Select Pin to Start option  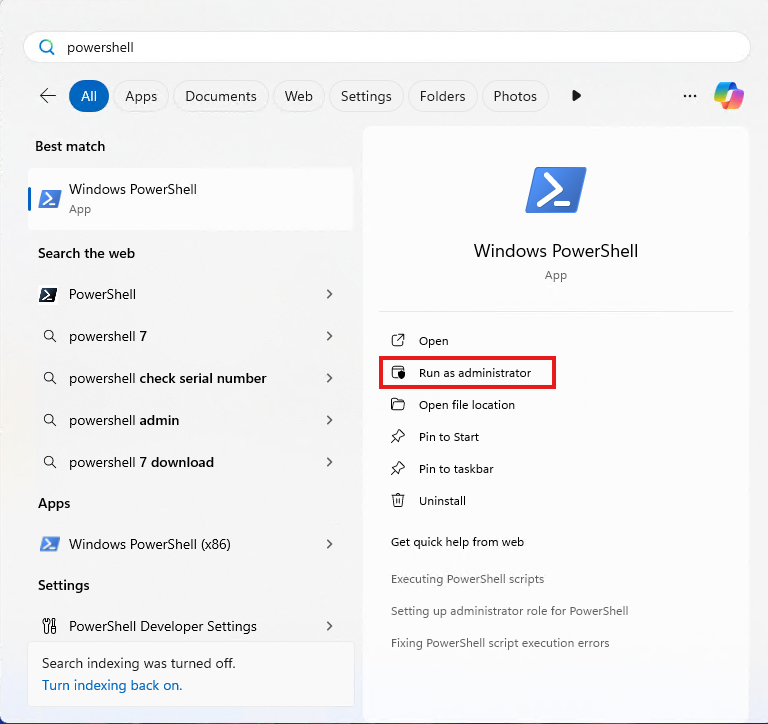[448, 437]
